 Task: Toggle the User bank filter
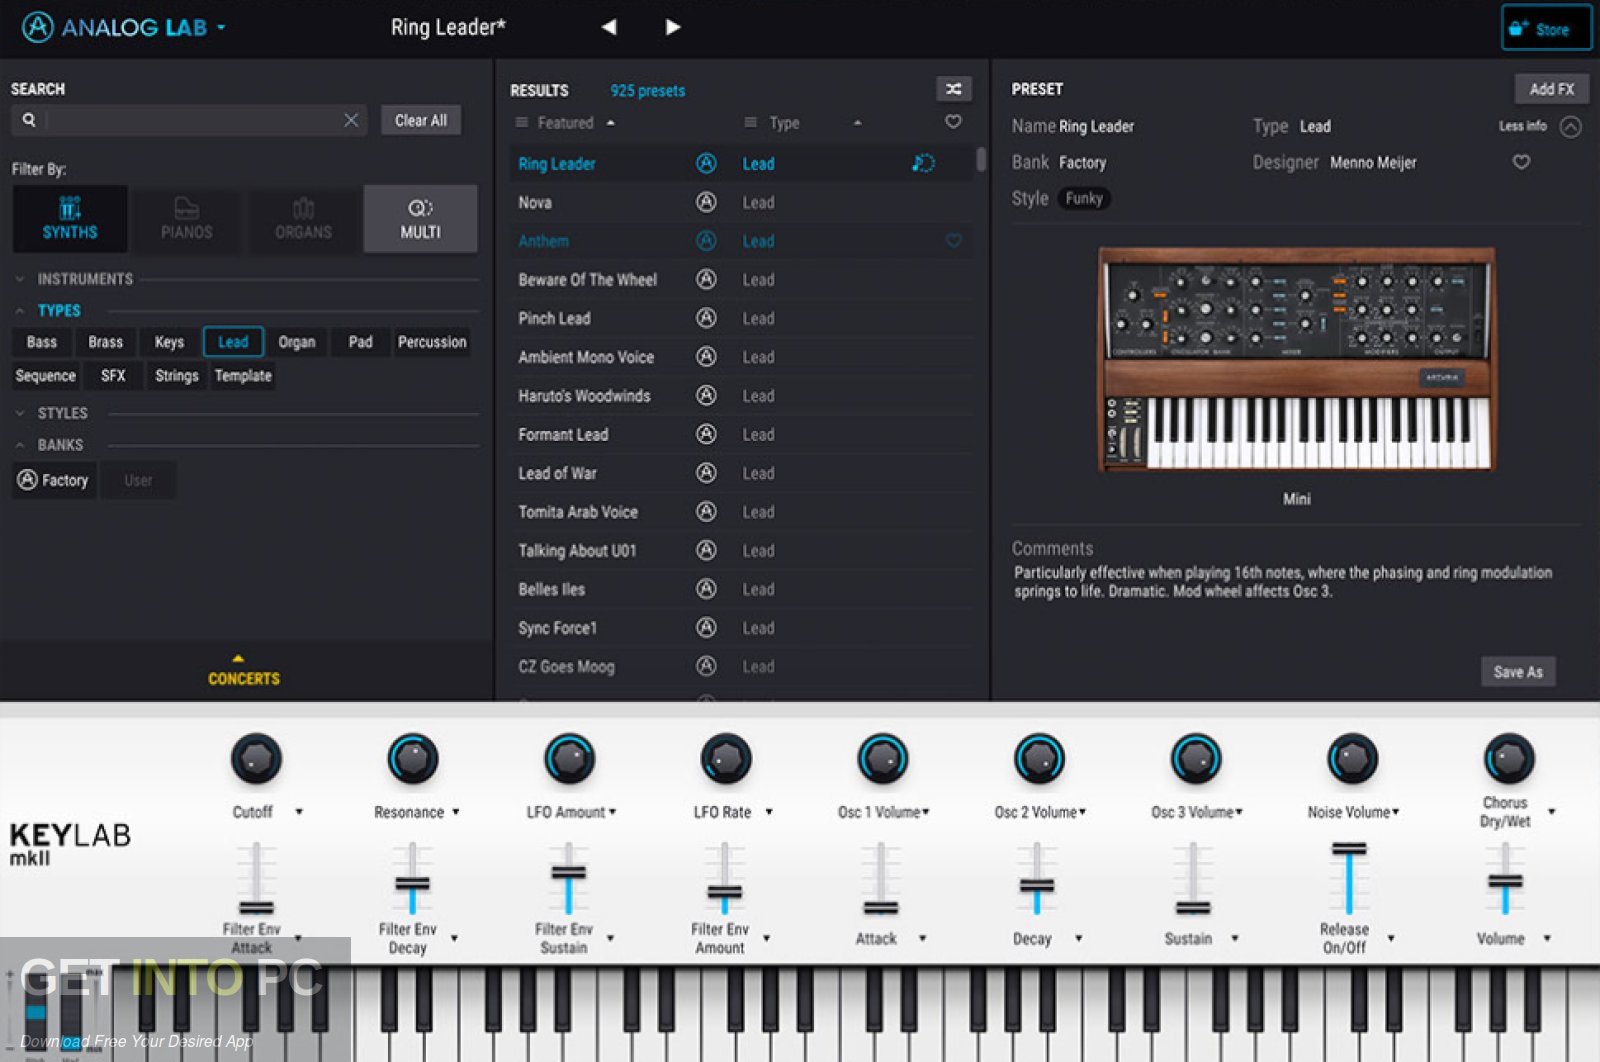coord(138,480)
